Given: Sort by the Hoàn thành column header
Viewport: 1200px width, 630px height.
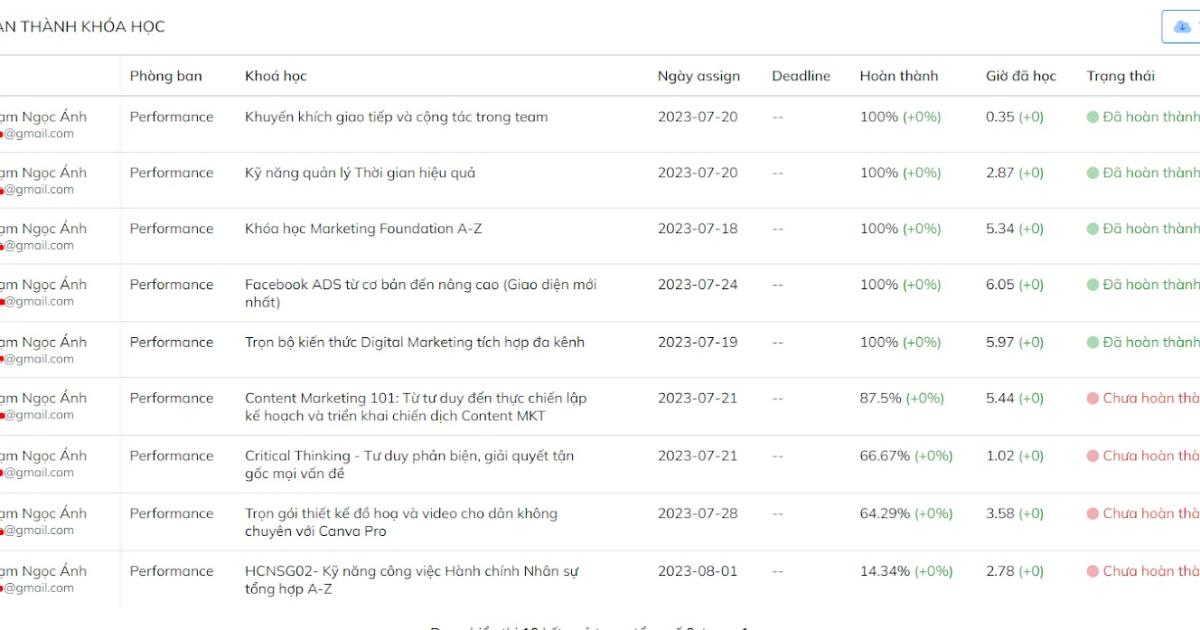Looking at the screenshot, I should click(x=899, y=76).
